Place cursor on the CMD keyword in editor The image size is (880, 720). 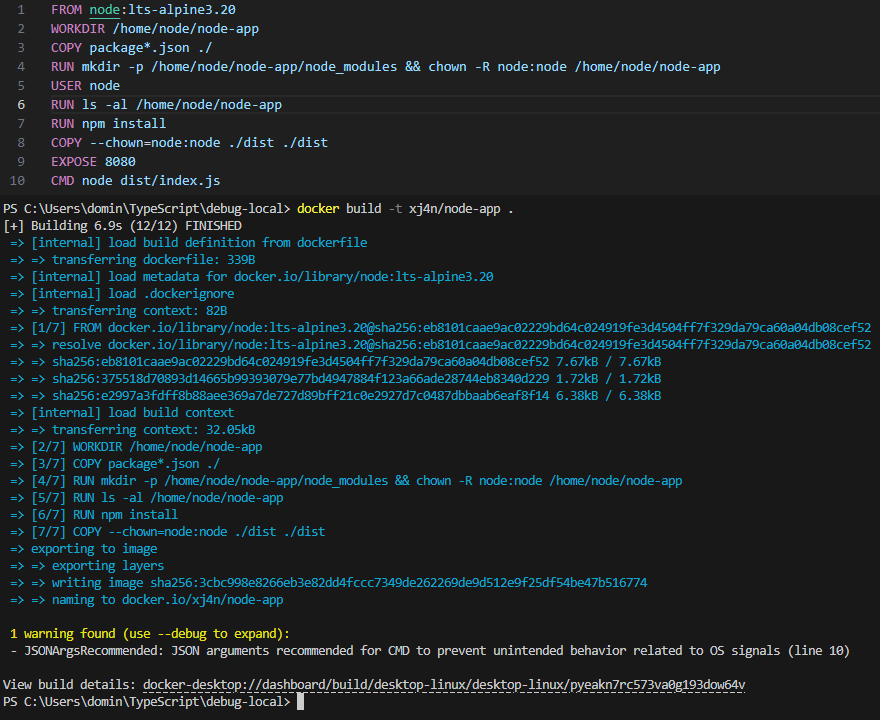tap(62, 181)
